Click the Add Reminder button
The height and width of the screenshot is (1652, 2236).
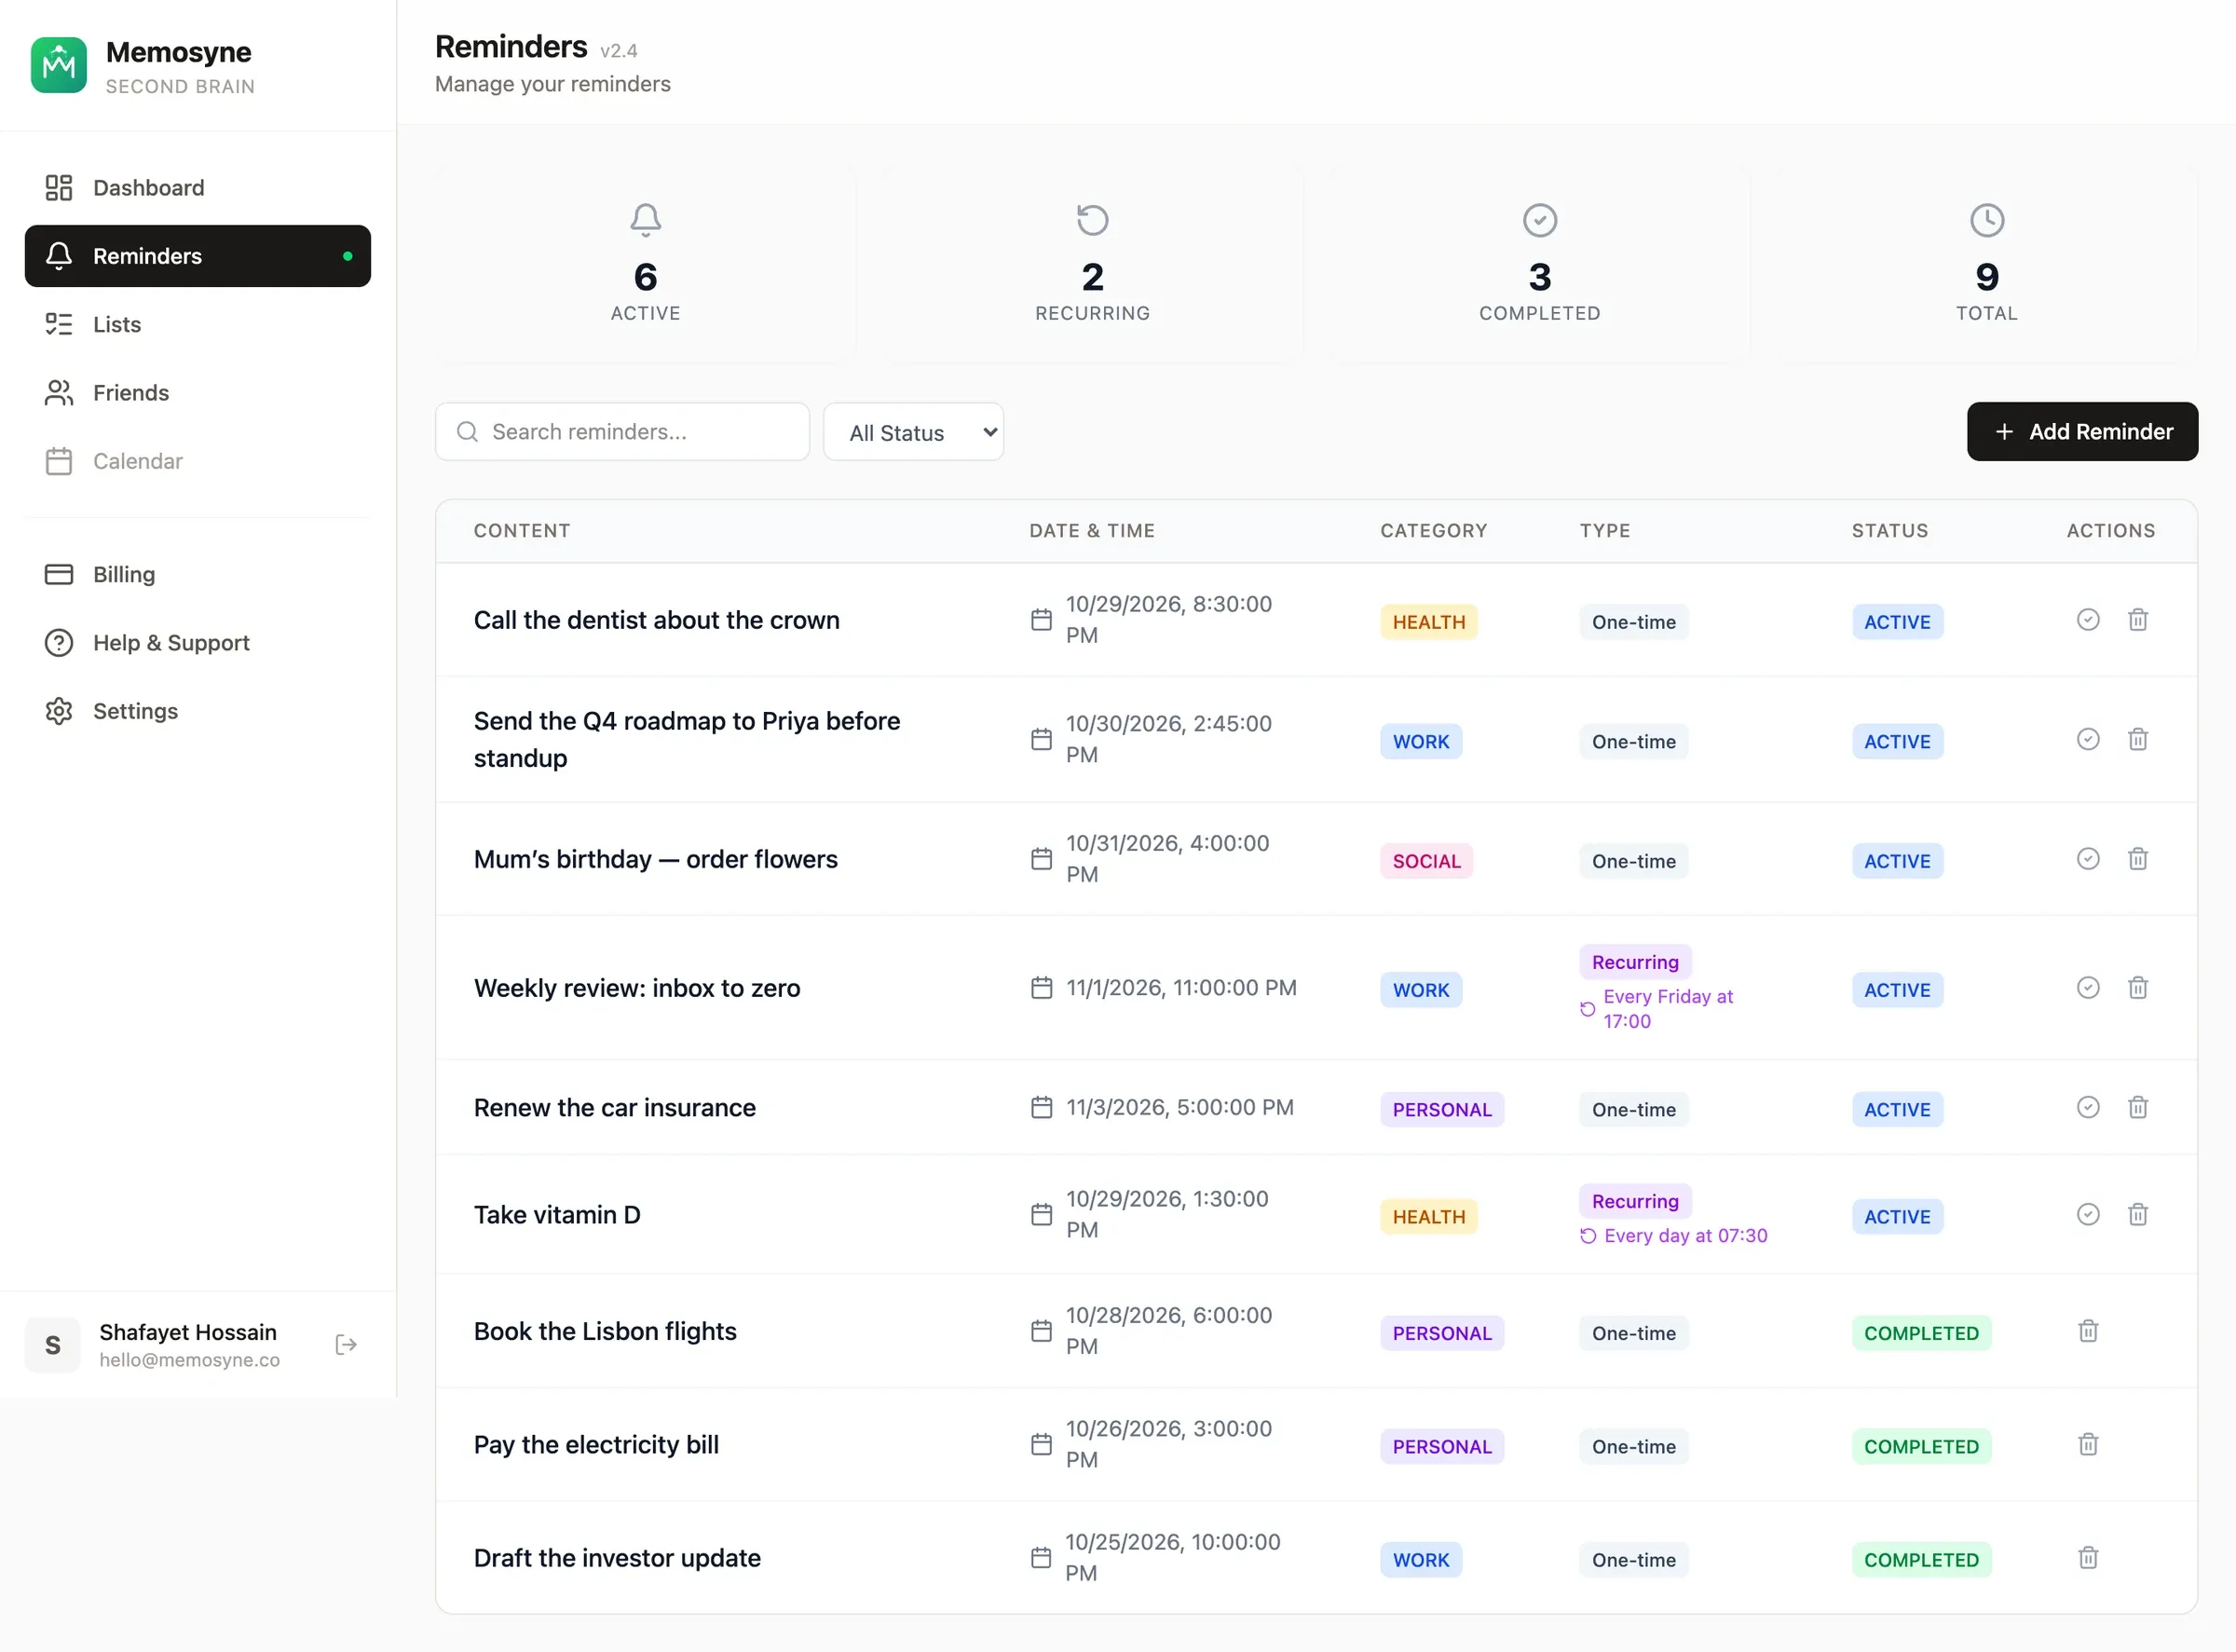tap(2082, 432)
